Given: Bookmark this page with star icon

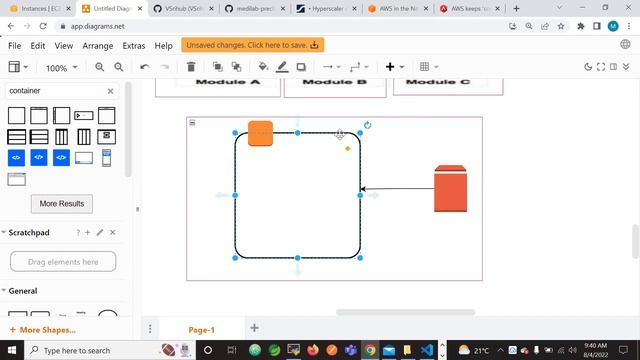Looking at the screenshot, I should click(x=561, y=26).
